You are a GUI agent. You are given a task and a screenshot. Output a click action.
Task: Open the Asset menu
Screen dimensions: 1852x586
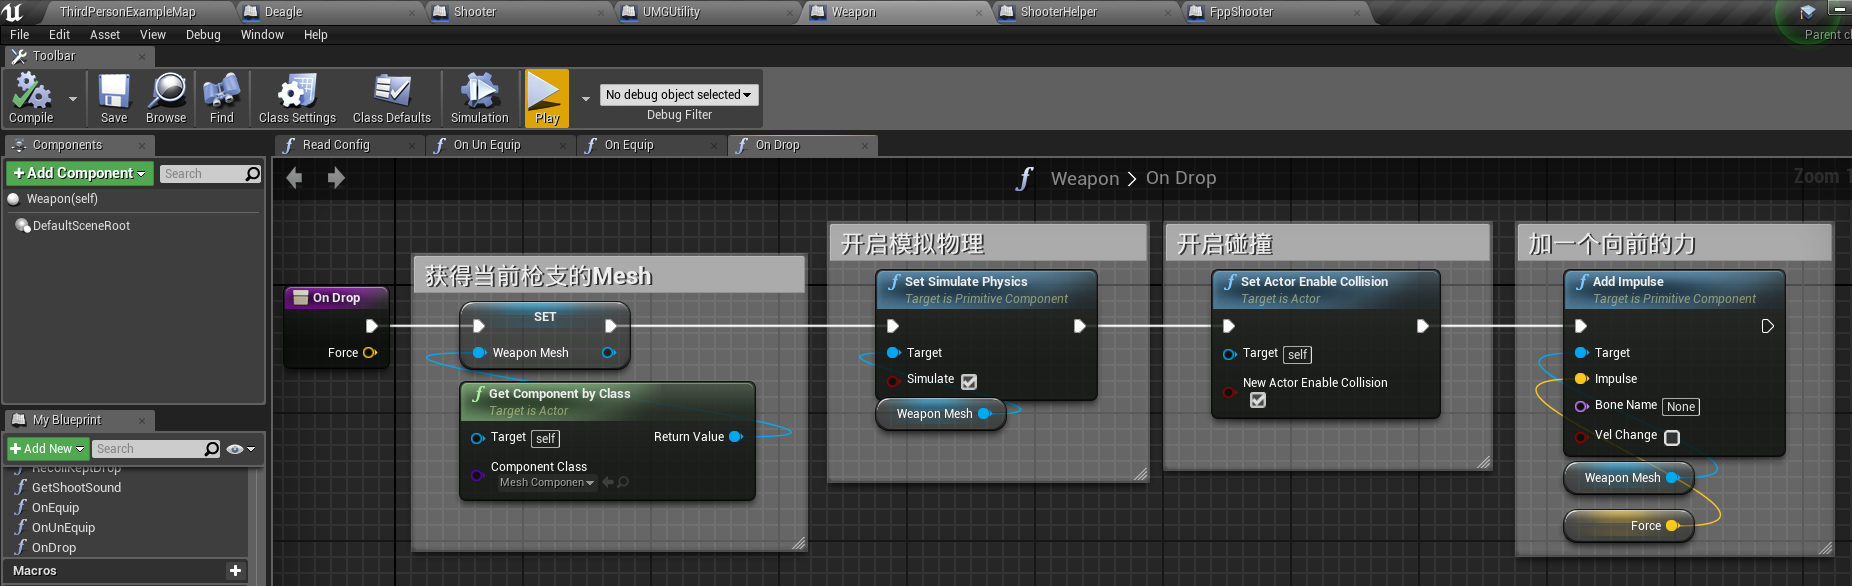coord(105,35)
